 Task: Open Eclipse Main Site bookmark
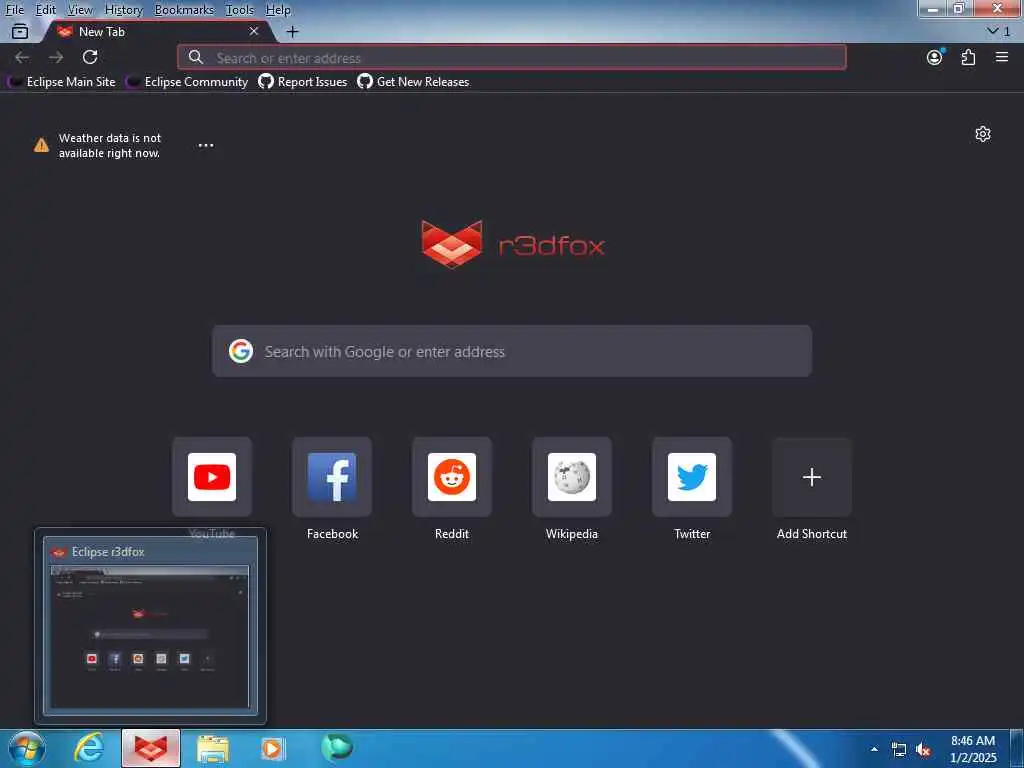click(61, 82)
